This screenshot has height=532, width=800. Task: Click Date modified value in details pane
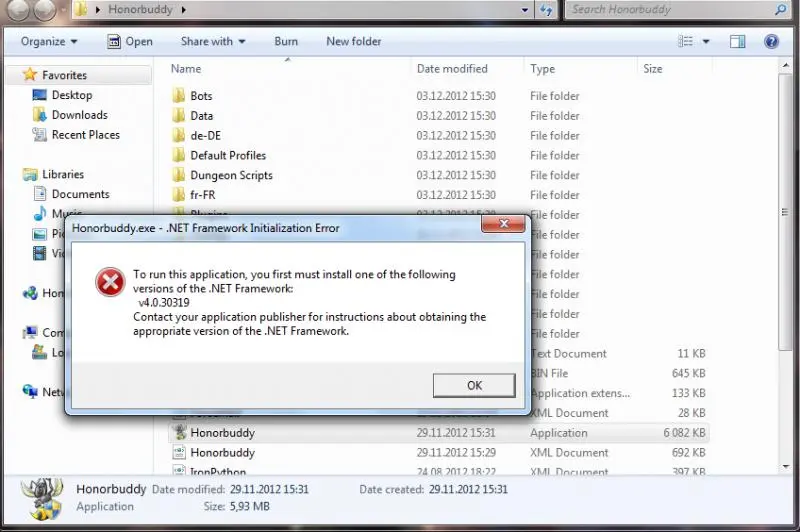tap(269, 489)
